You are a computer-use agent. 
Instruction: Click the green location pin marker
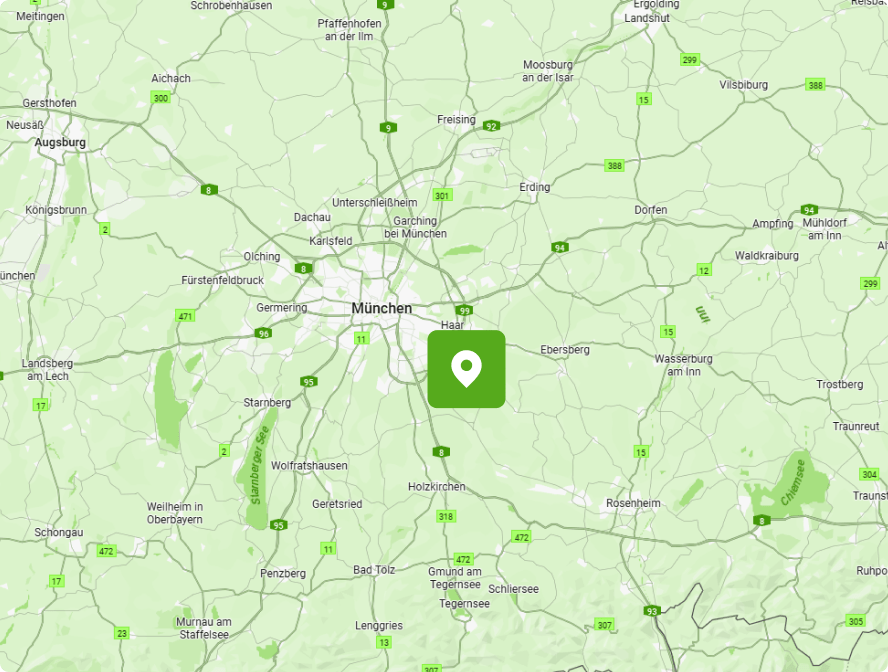[x=466, y=369]
